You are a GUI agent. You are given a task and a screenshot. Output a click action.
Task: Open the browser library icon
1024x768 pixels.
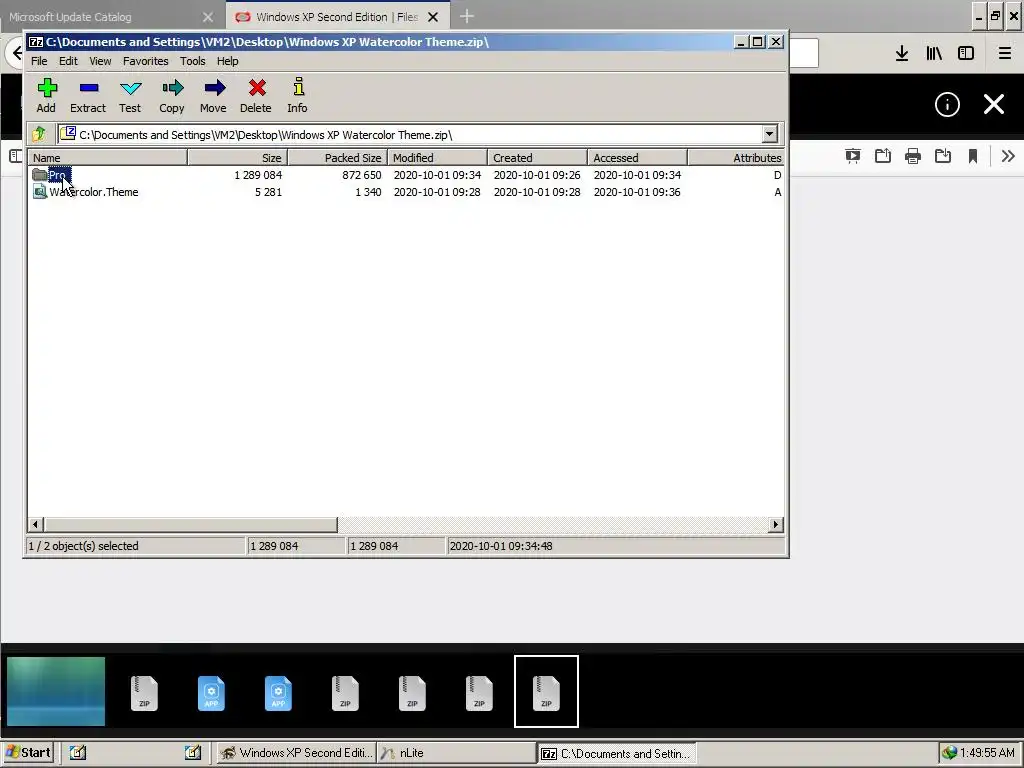(934, 53)
